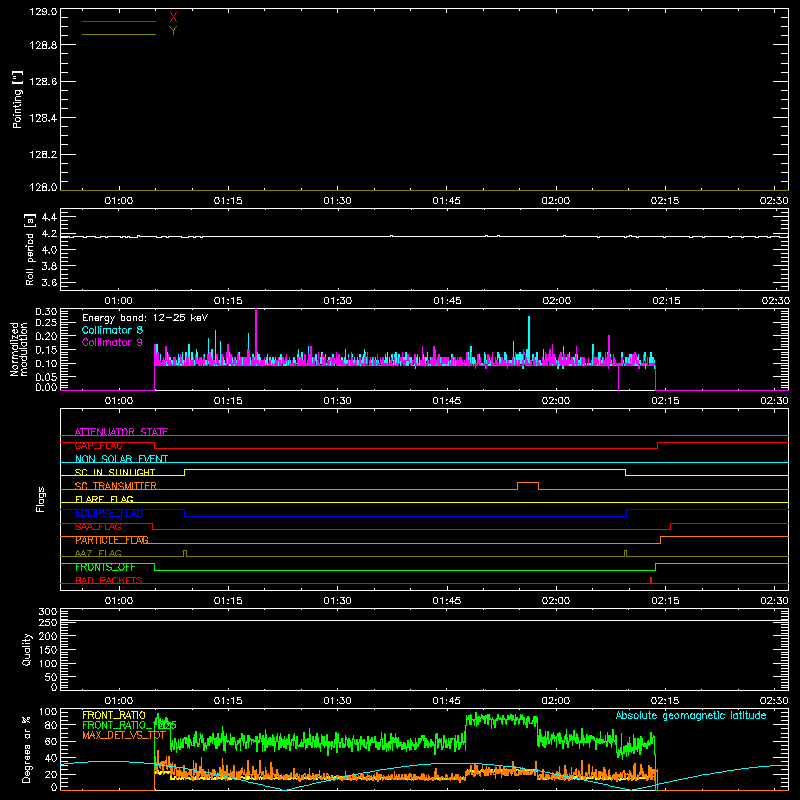Screen dimensions: 800x800
Task: Click the 128.4 tick on Pointing axis
Action: click(43, 118)
